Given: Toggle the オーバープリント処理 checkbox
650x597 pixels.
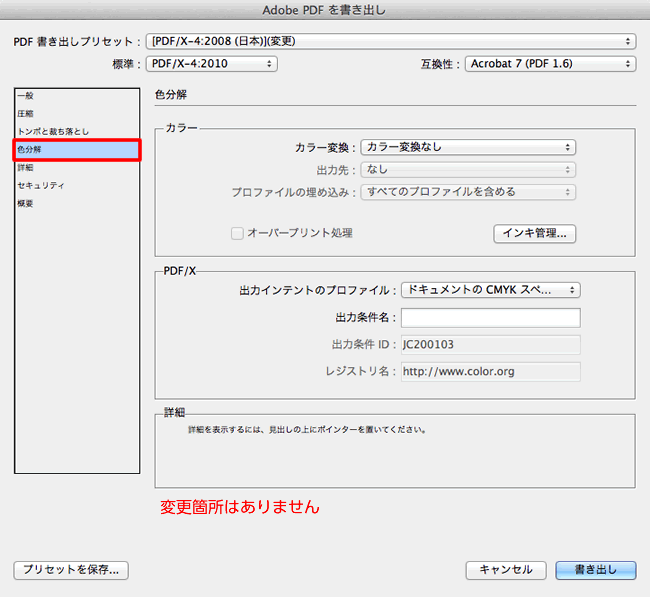Looking at the screenshot, I should coord(237,233).
